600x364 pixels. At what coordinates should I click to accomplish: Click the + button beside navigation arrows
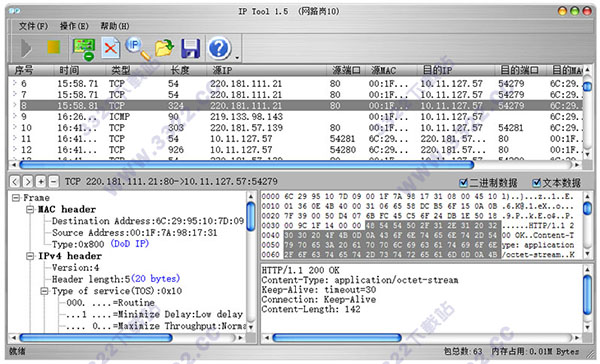[x=41, y=181]
